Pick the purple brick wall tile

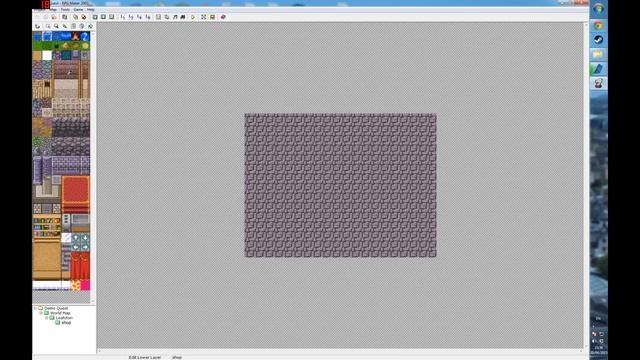click(x=71, y=165)
